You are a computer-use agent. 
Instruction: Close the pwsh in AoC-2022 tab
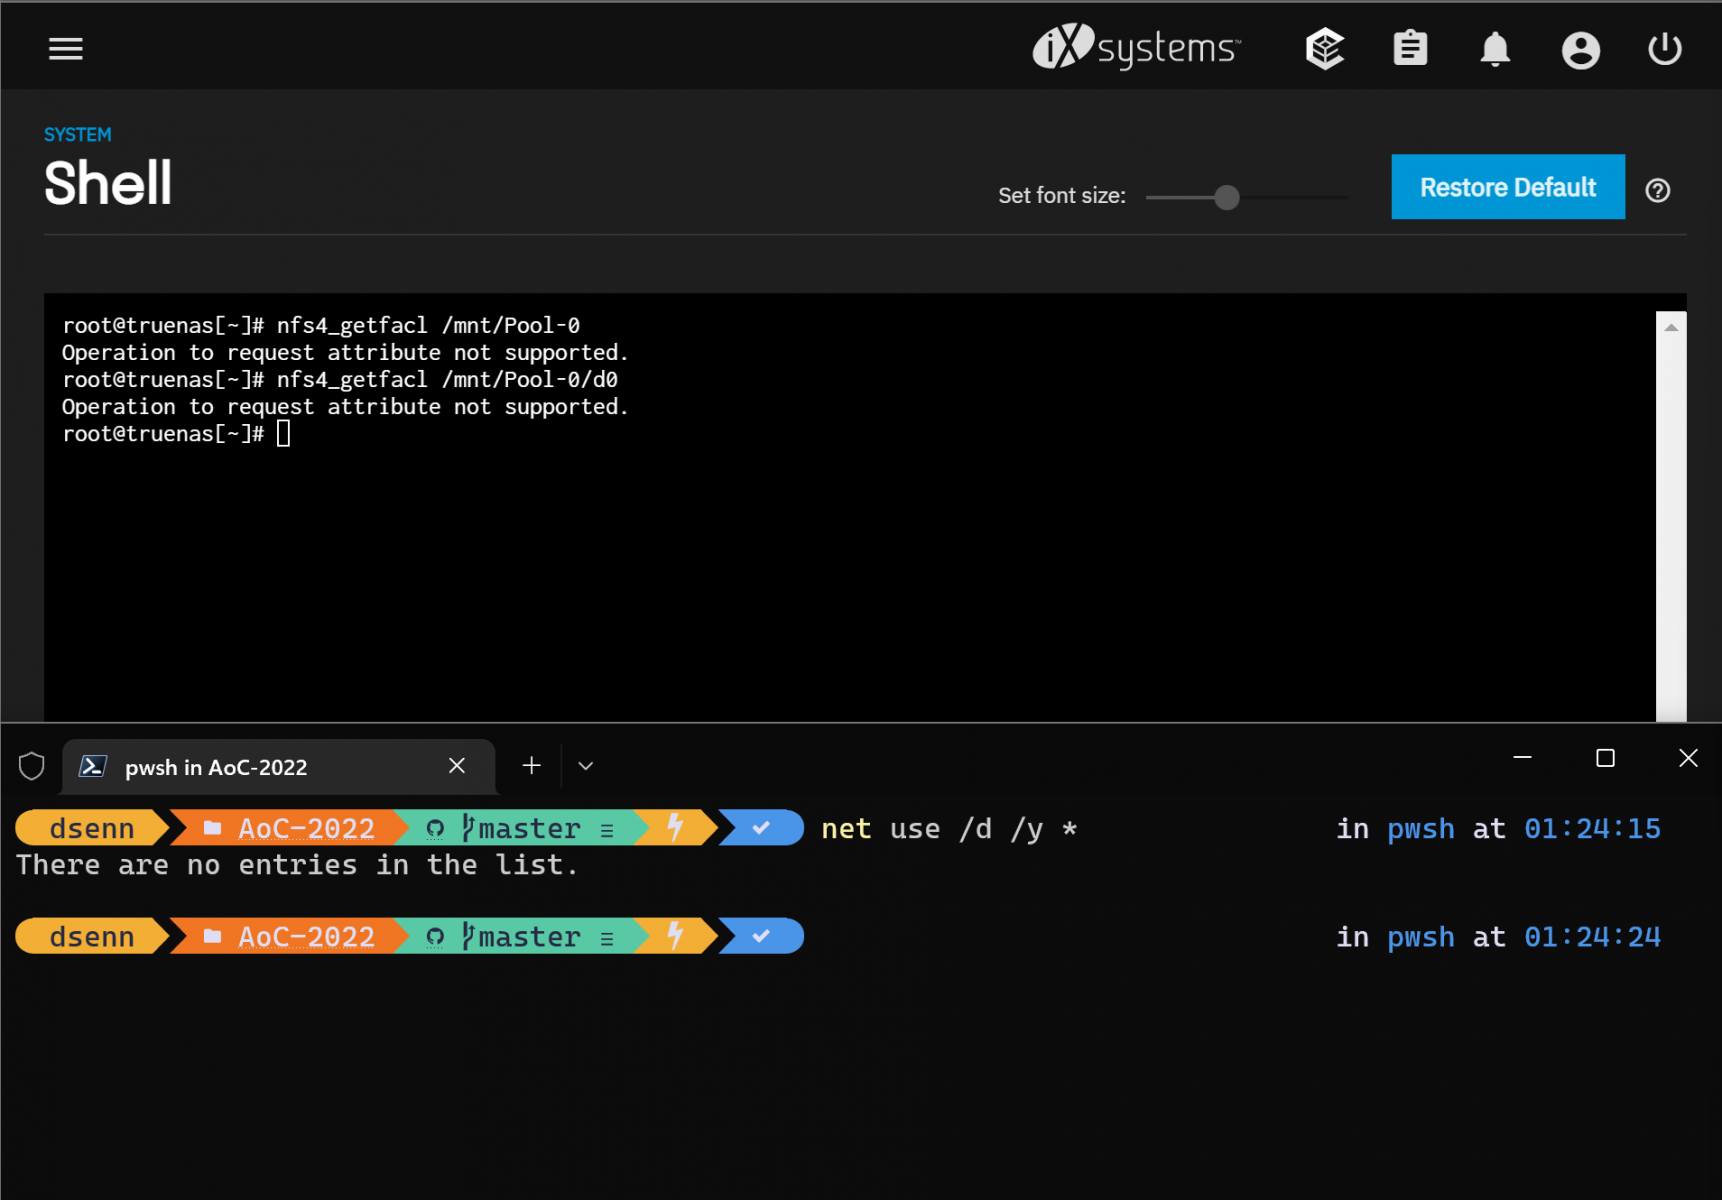[457, 766]
